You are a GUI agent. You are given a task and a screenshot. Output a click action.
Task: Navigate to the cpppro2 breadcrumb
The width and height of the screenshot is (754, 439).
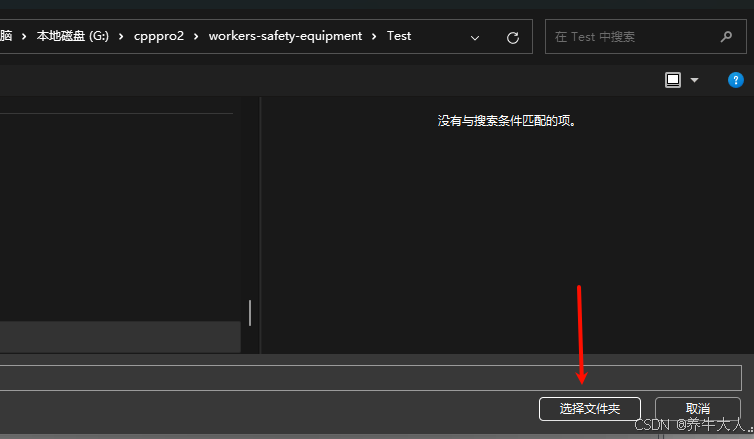pyautogui.click(x=159, y=36)
